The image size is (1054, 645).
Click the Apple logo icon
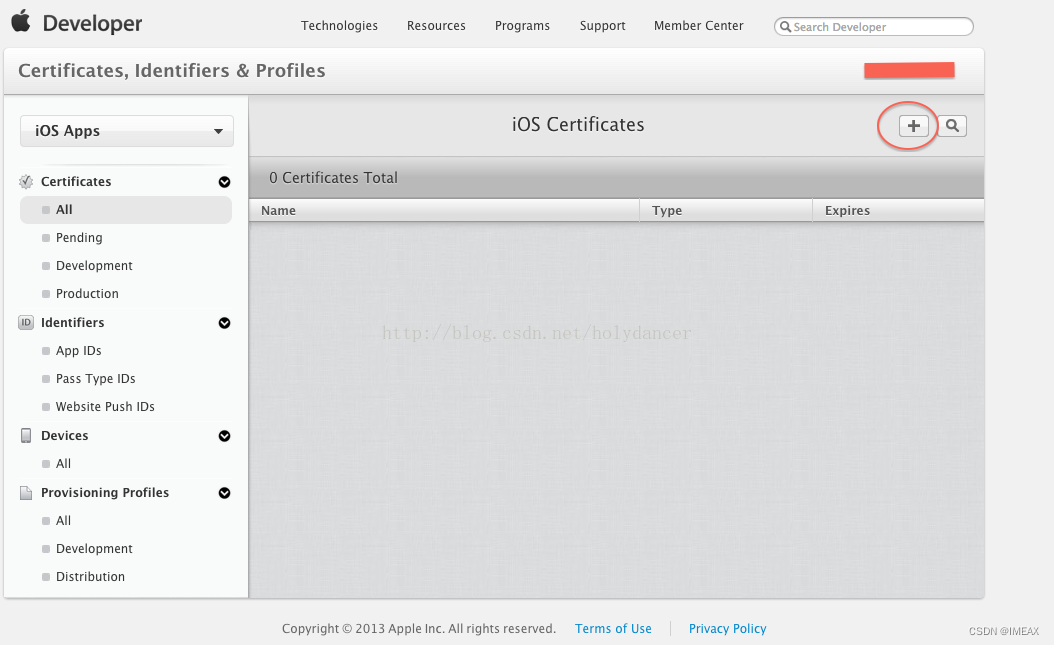click(21, 21)
